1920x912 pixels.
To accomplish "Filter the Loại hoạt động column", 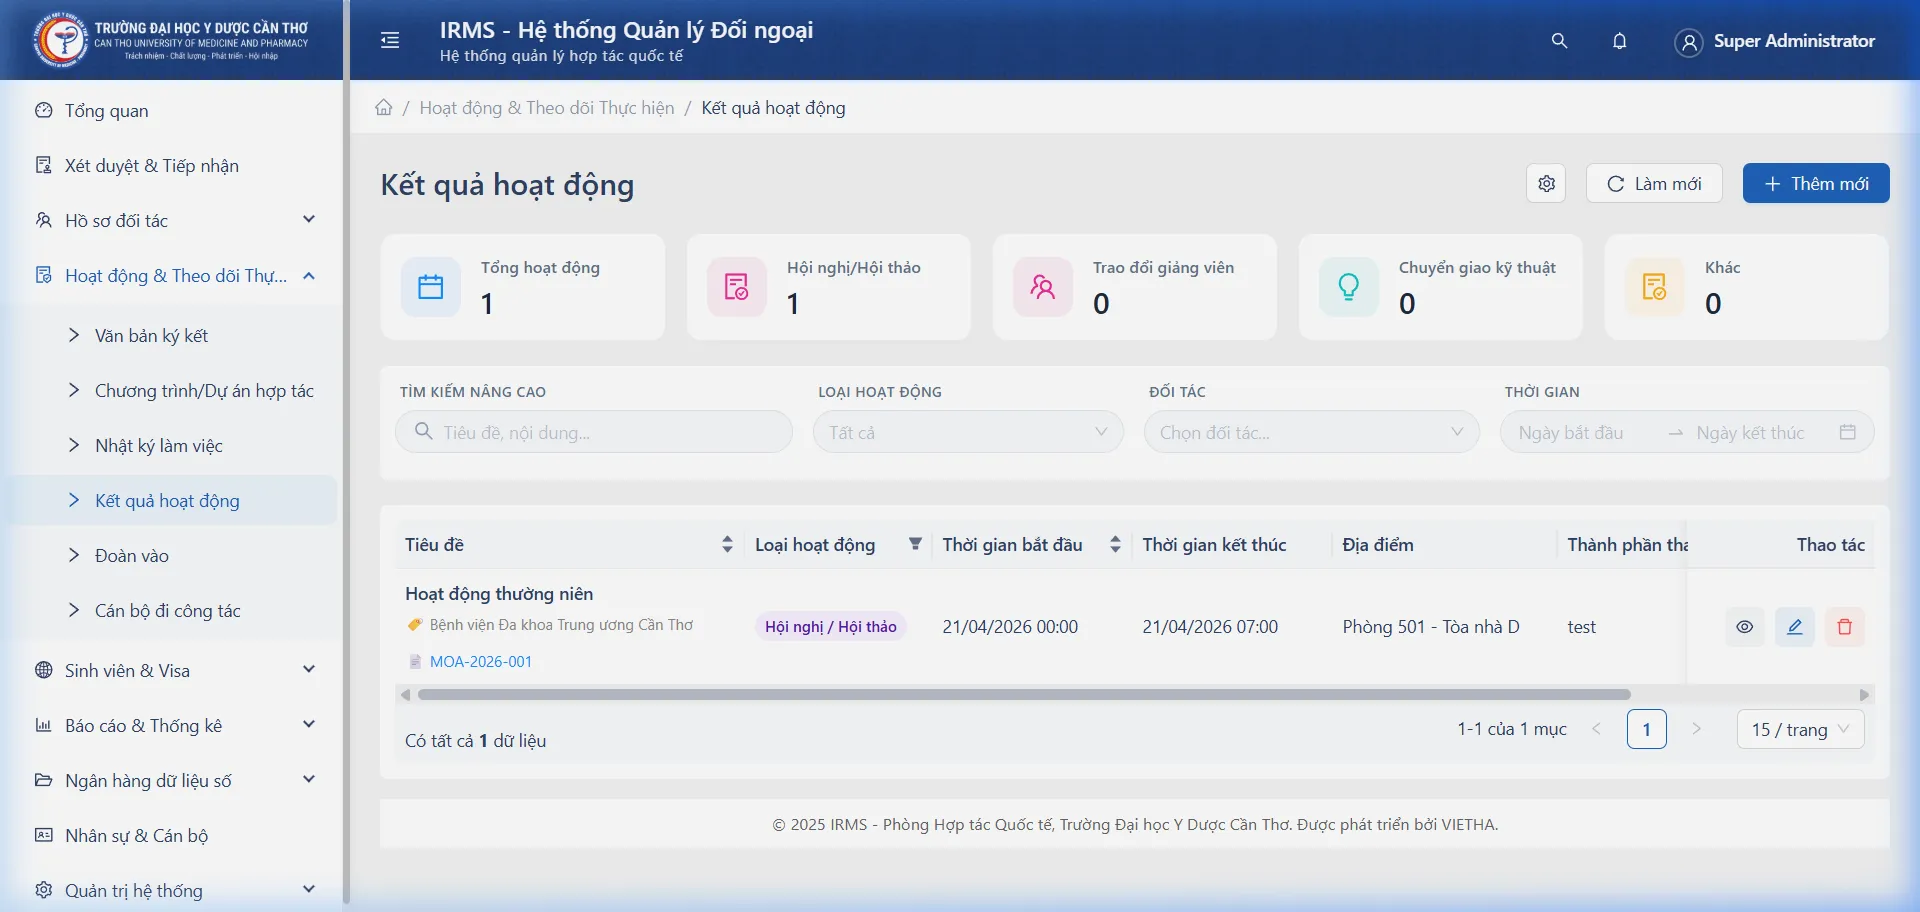I will (x=914, y=544).
